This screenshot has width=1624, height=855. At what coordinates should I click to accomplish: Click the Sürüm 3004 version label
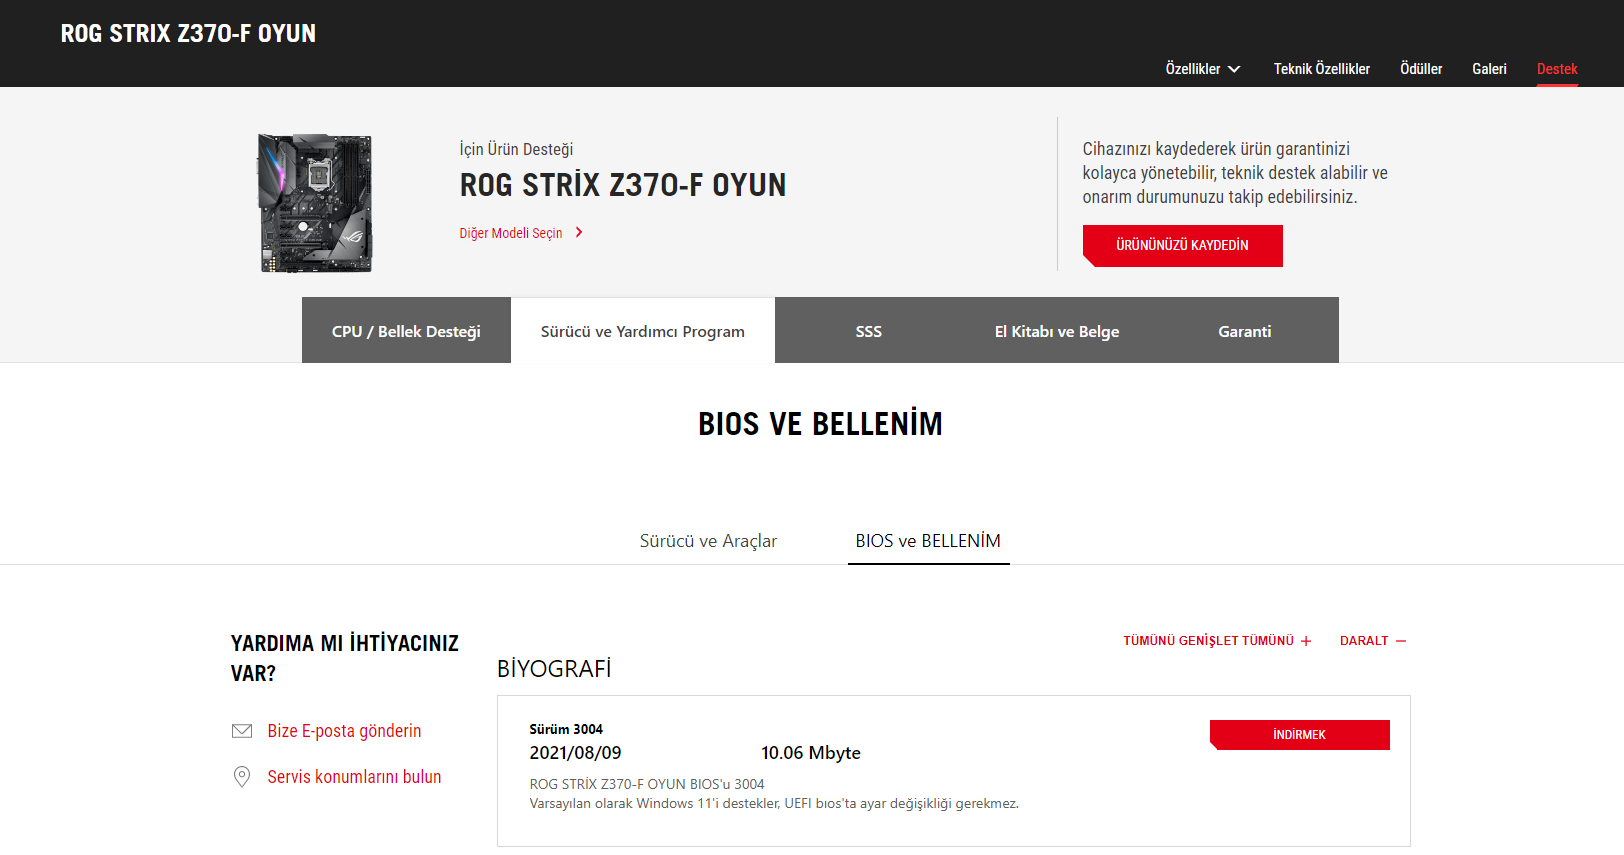pos(566,729)
